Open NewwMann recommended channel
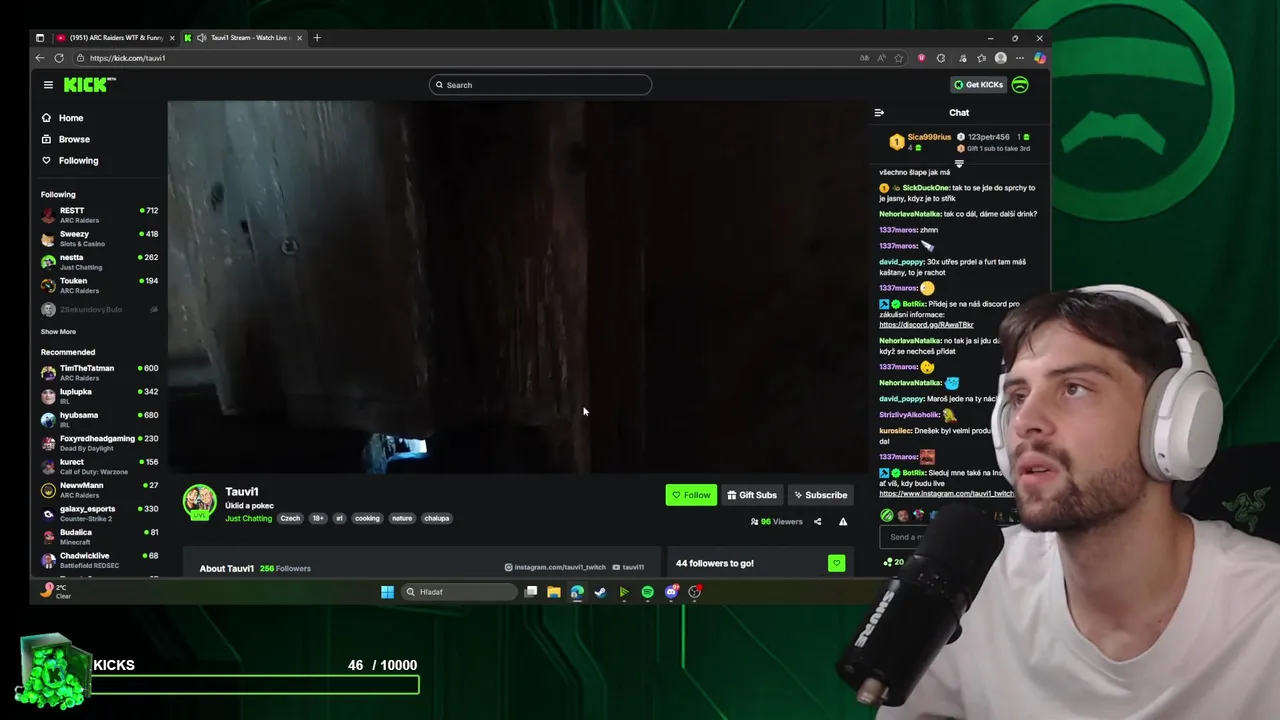Image resolution: width=1280 pixels, height=720 pixels. click(99, 490)
